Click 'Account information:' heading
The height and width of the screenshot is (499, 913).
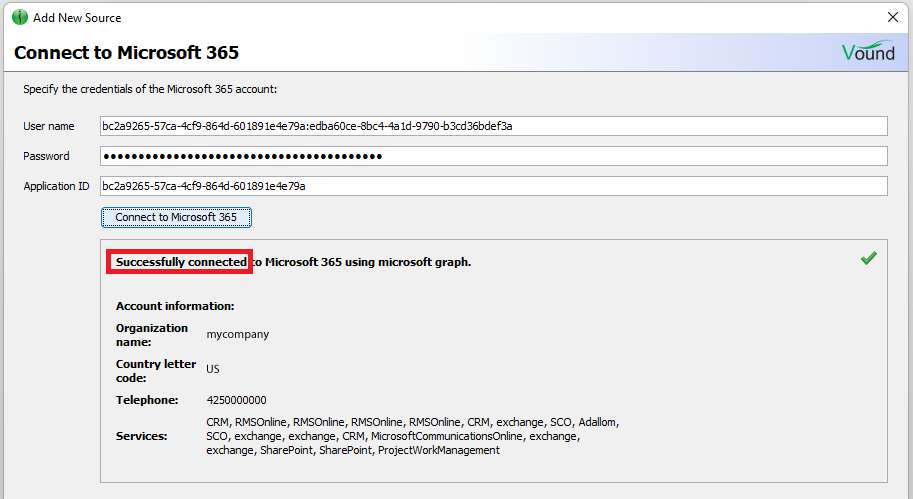click(175, 306)
